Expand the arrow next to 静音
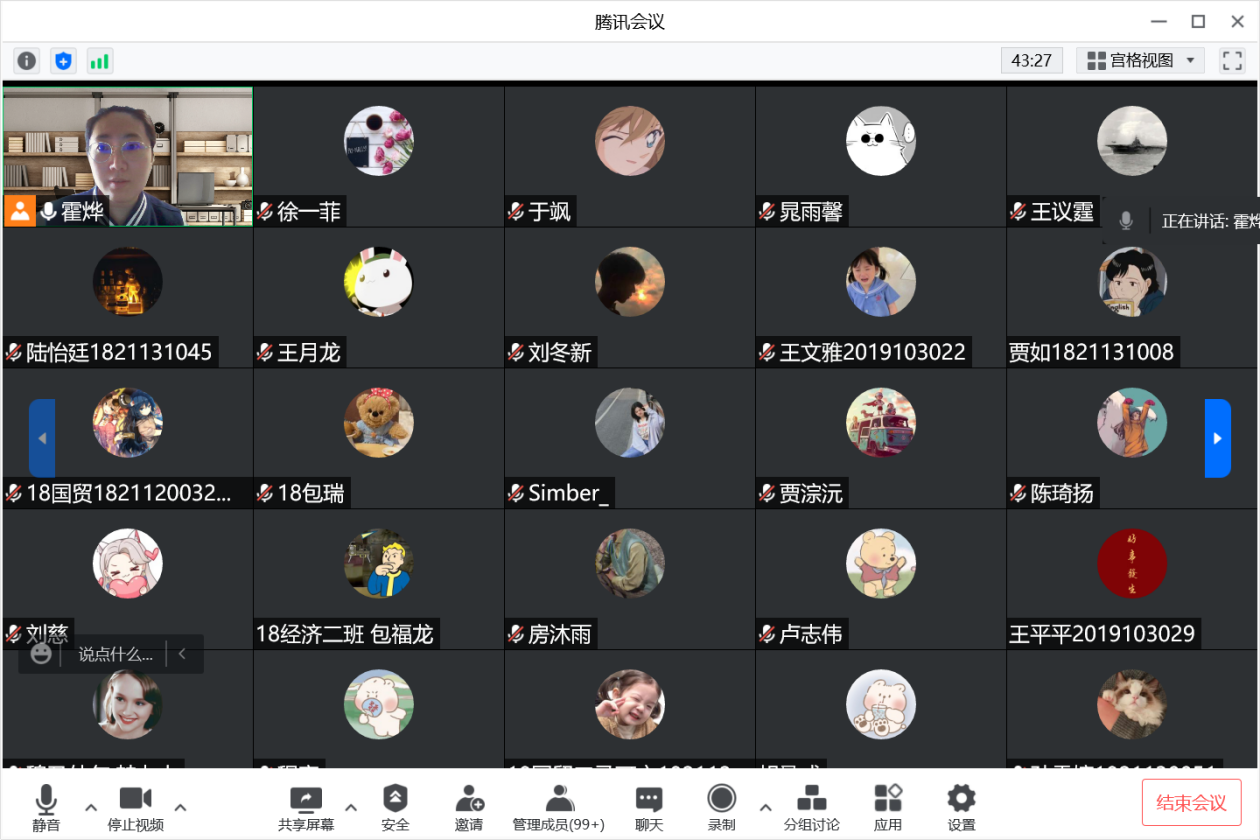This screenshot has width=1260, height=840. point(90,807)
